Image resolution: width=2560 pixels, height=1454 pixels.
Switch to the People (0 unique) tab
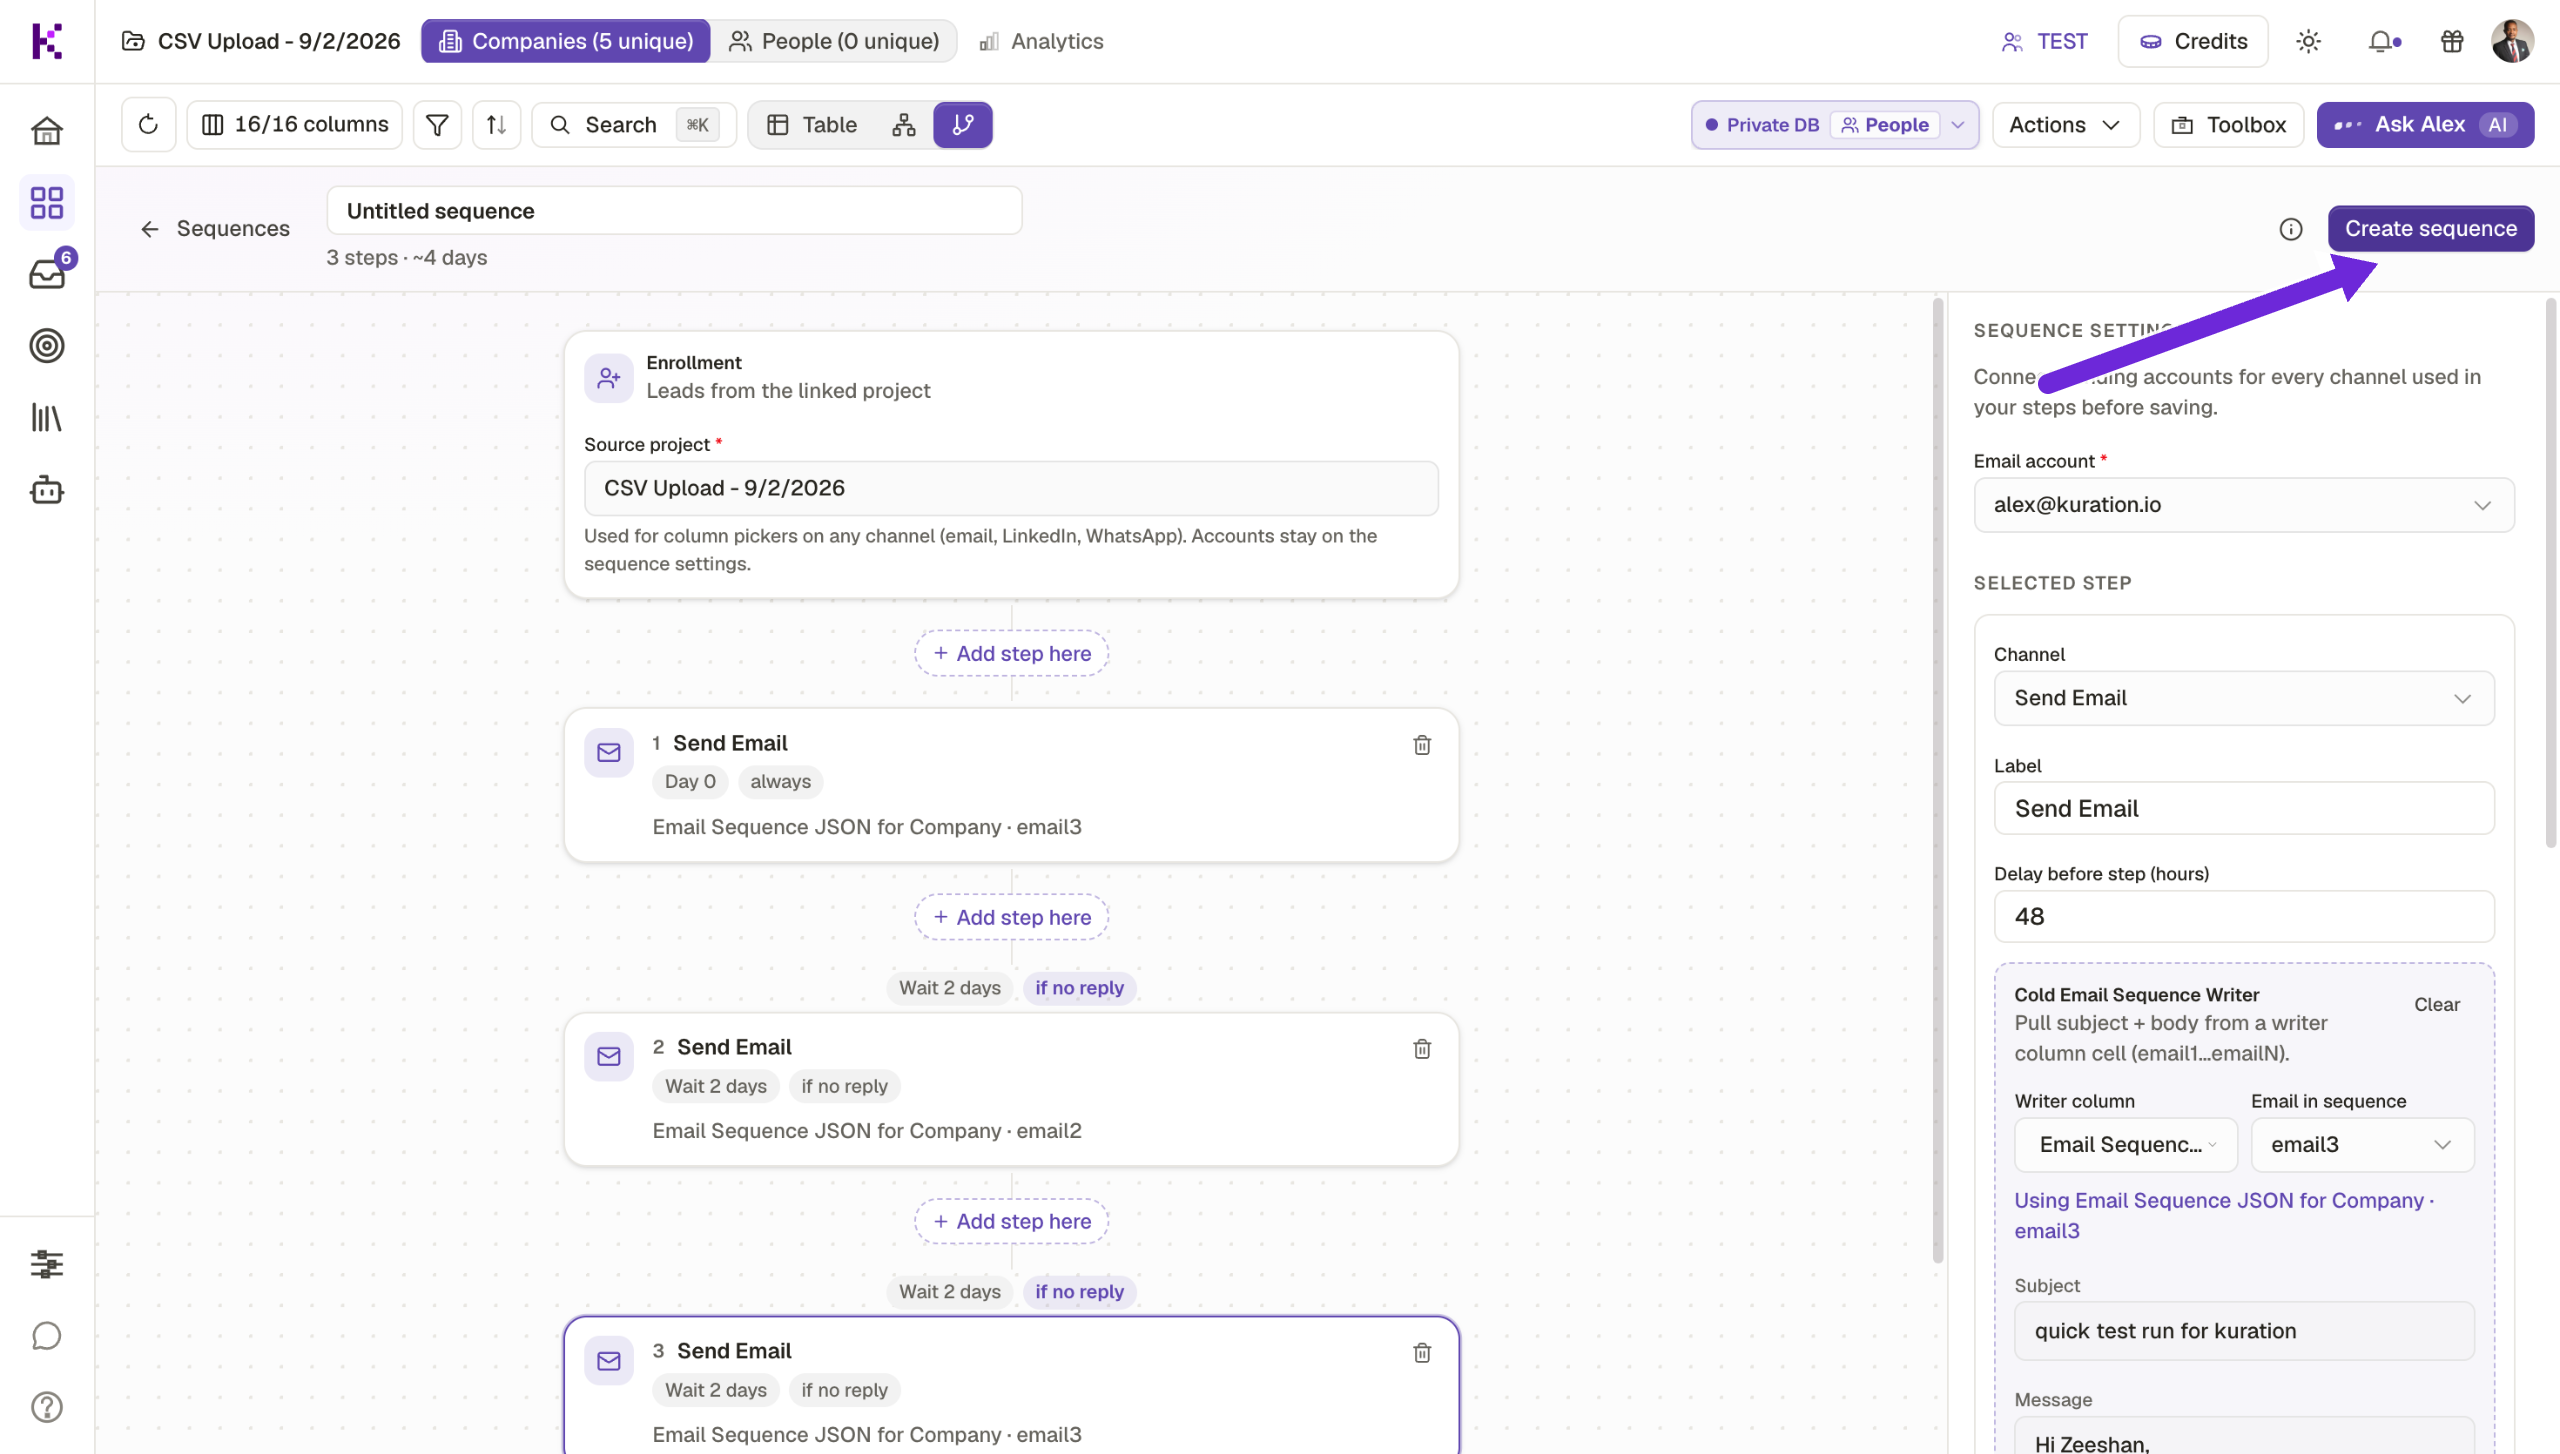[x=834, y=41]
